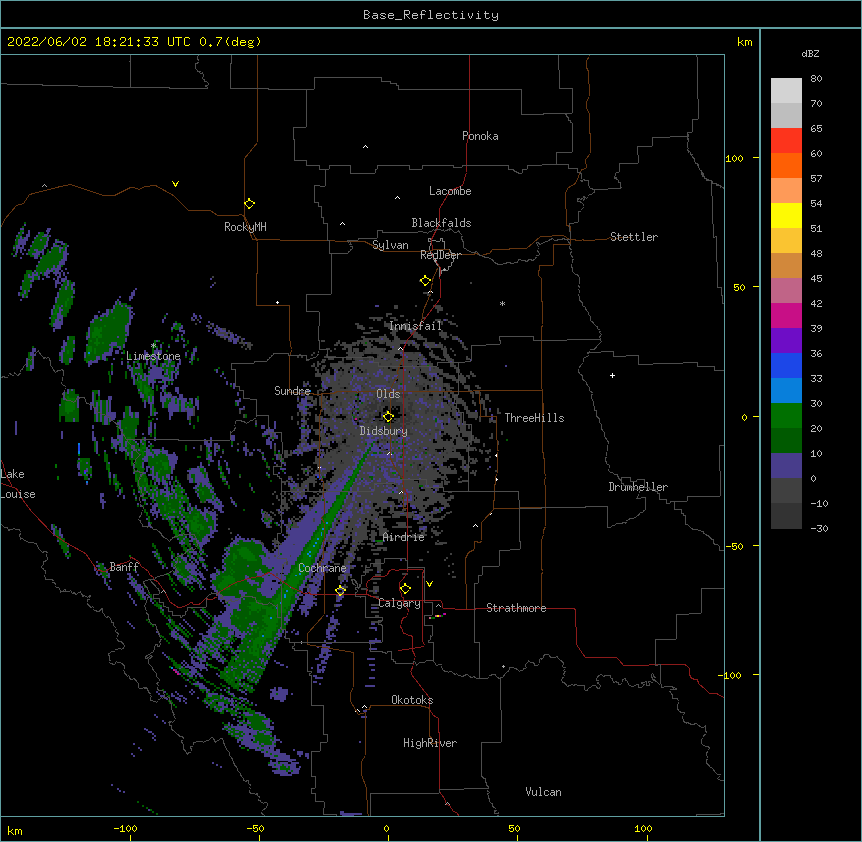Select the Olds label
Viewport: 862px width, 842px height.
(388, 394)
